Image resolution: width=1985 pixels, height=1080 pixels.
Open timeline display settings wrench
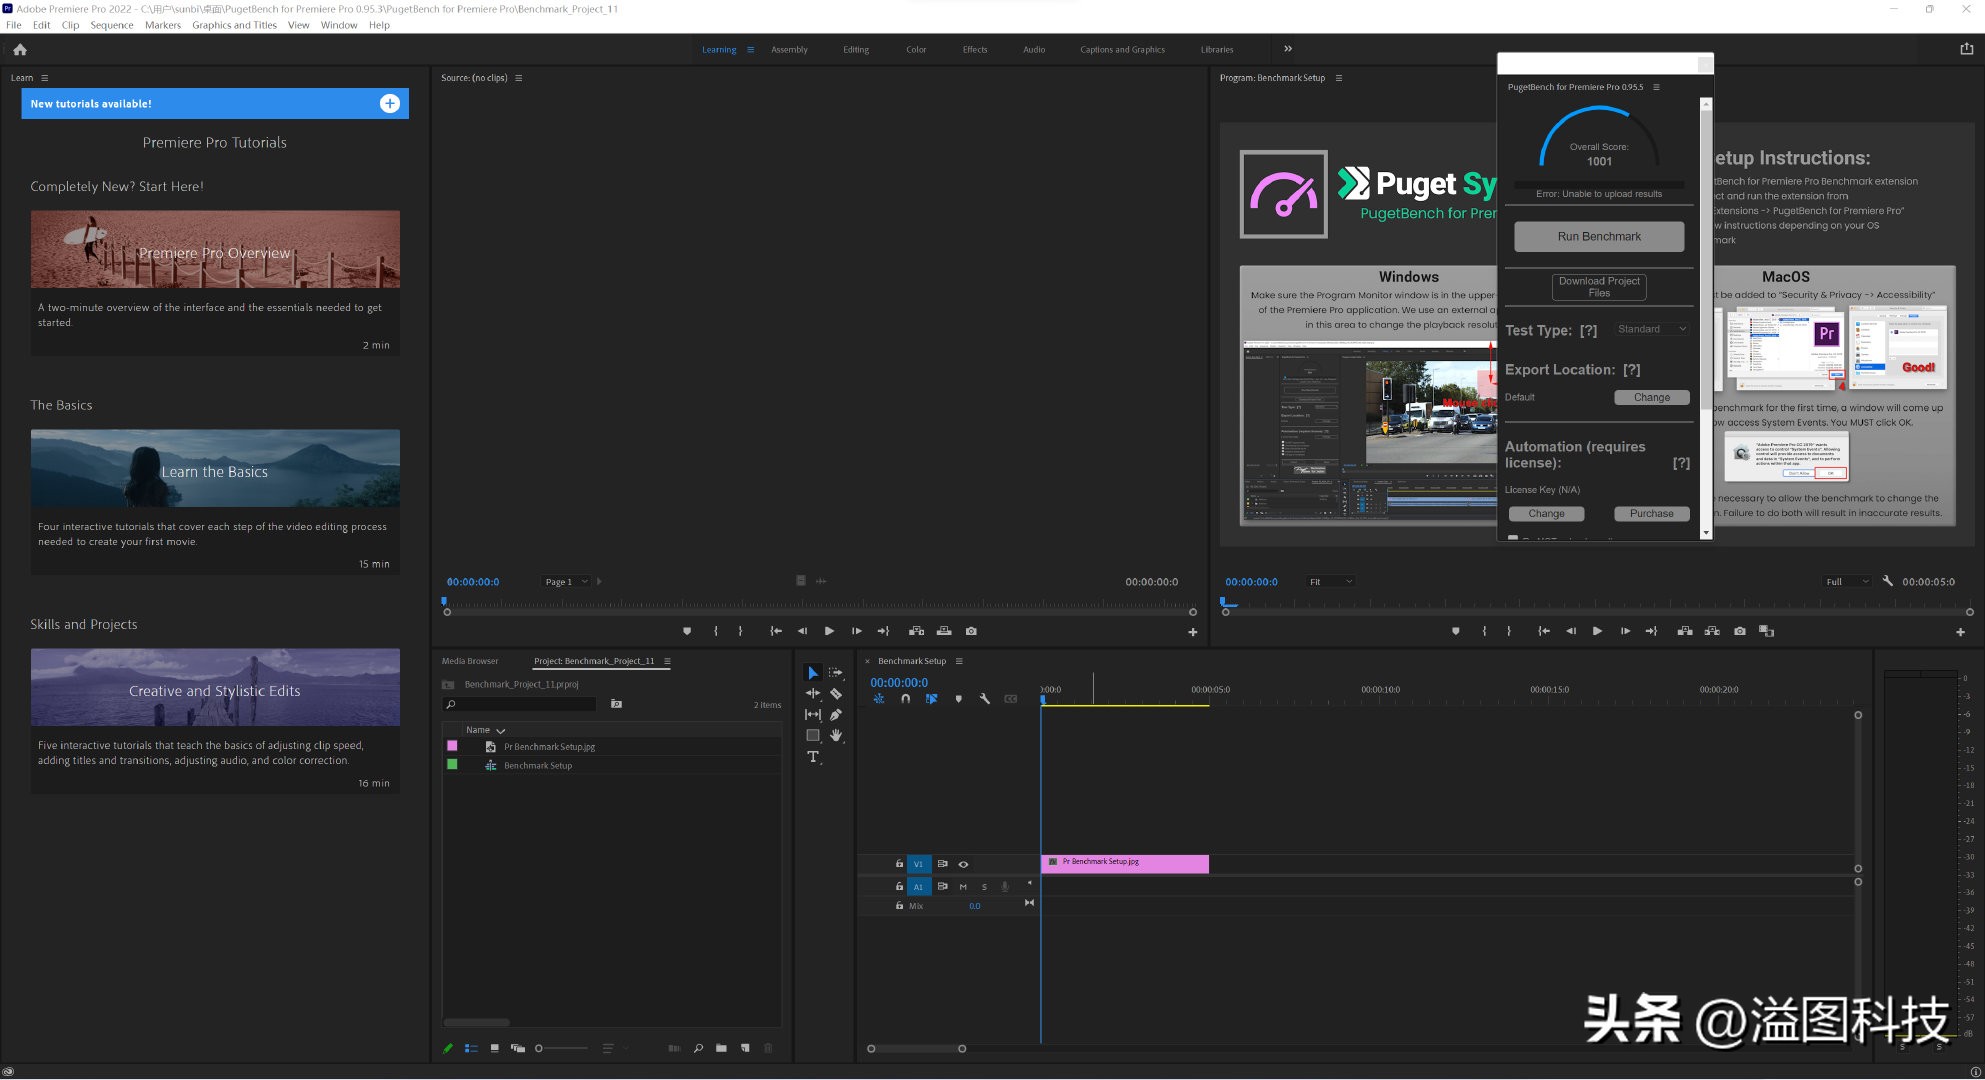(x=985, y=699)
